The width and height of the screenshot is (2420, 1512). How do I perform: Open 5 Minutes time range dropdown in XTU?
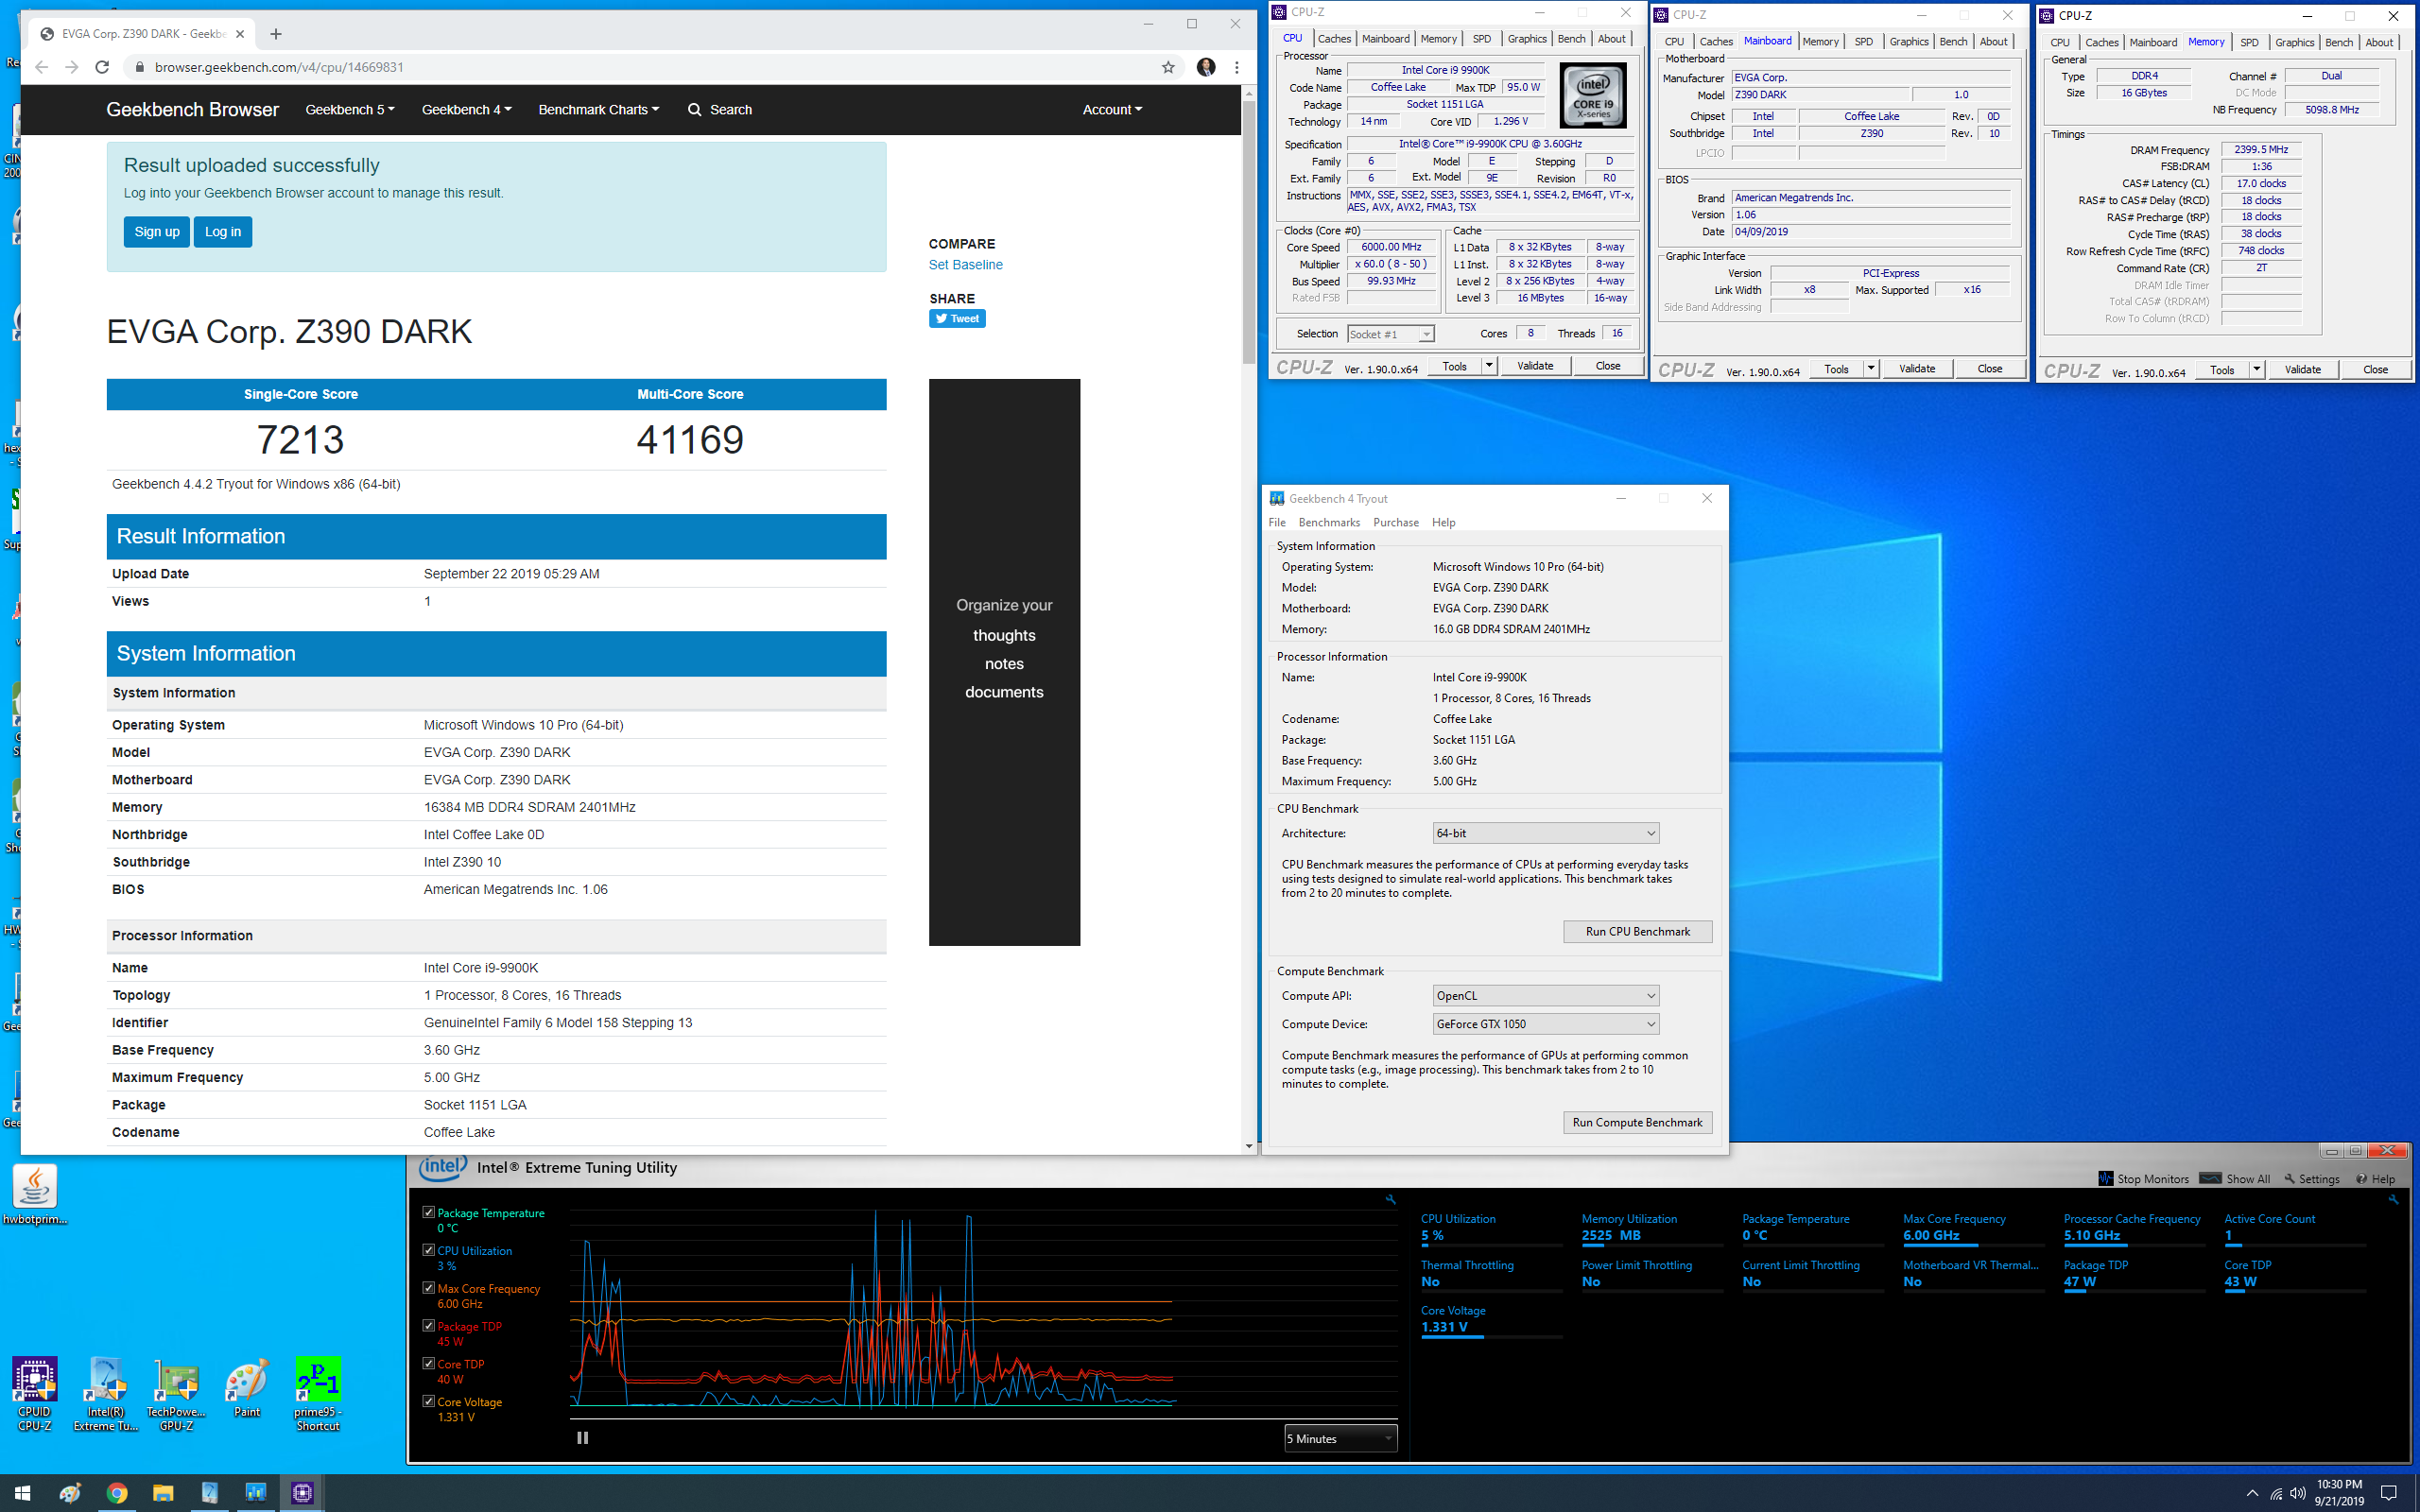coord(1340,1439)
